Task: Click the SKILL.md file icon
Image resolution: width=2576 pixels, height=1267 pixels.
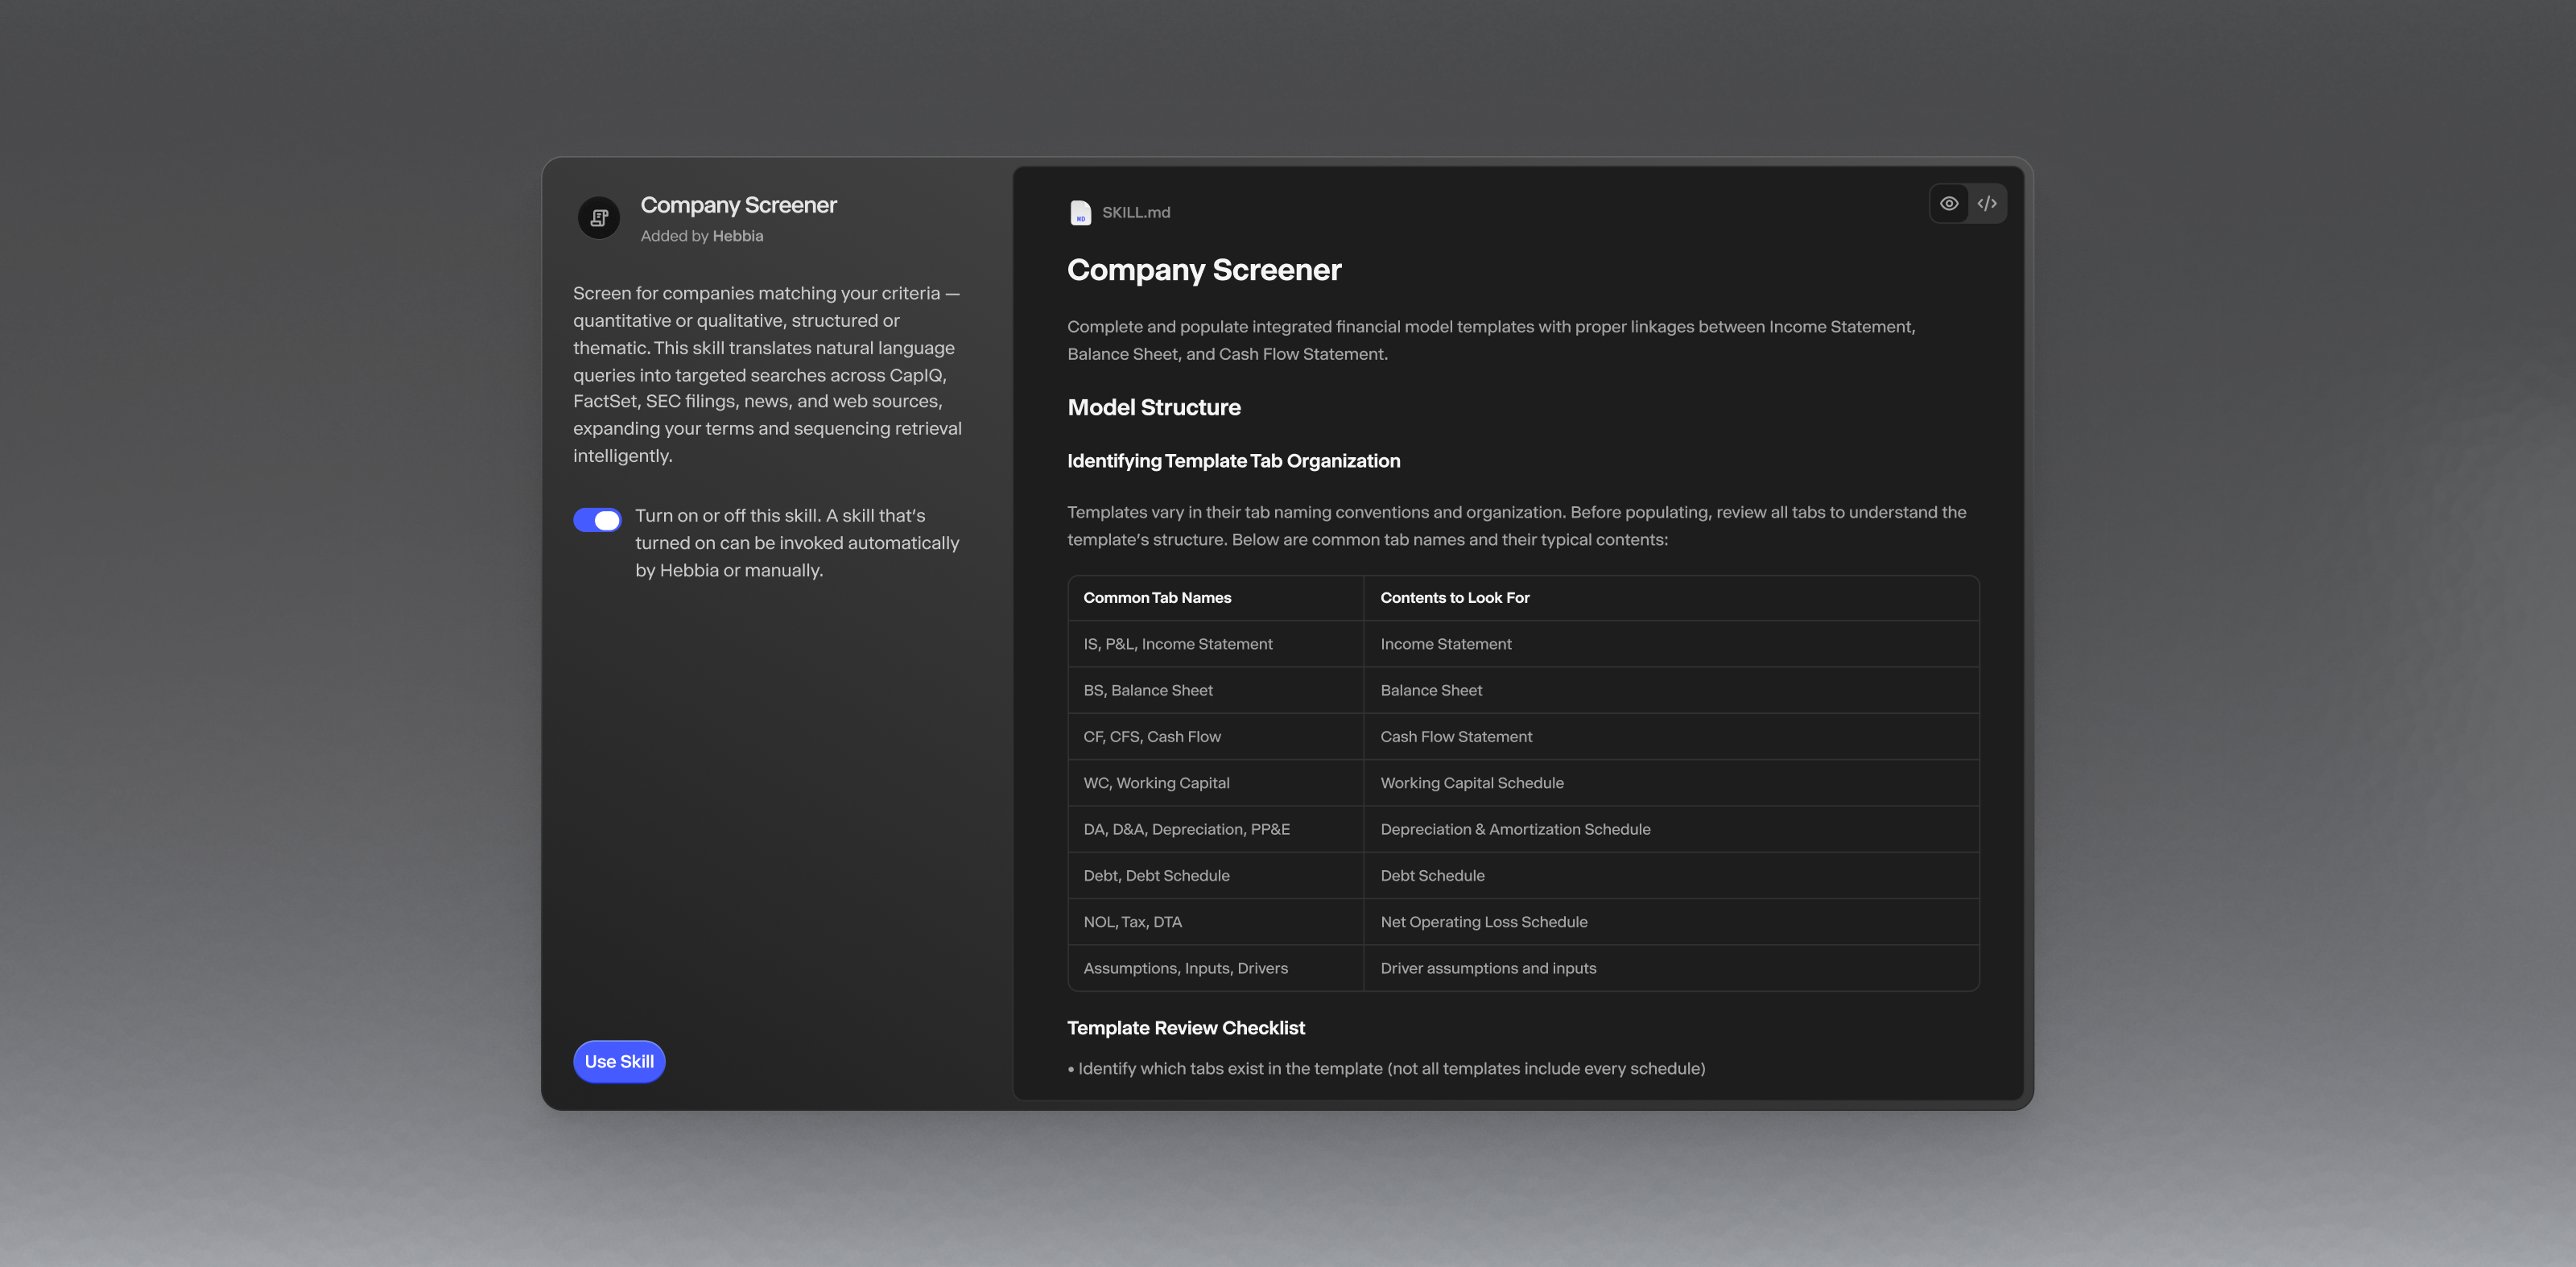Action: [x=1080, y=213]
